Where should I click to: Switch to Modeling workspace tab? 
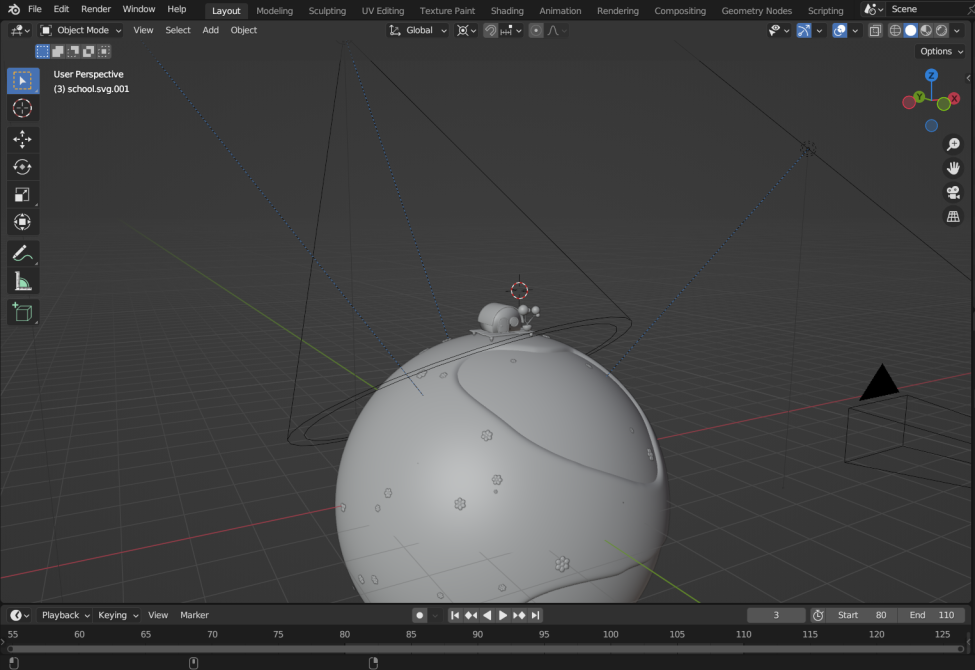coord(274,11)
